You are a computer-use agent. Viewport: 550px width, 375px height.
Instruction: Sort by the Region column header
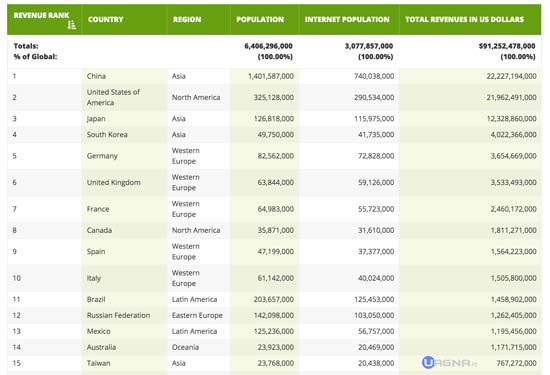click(187, 20)
